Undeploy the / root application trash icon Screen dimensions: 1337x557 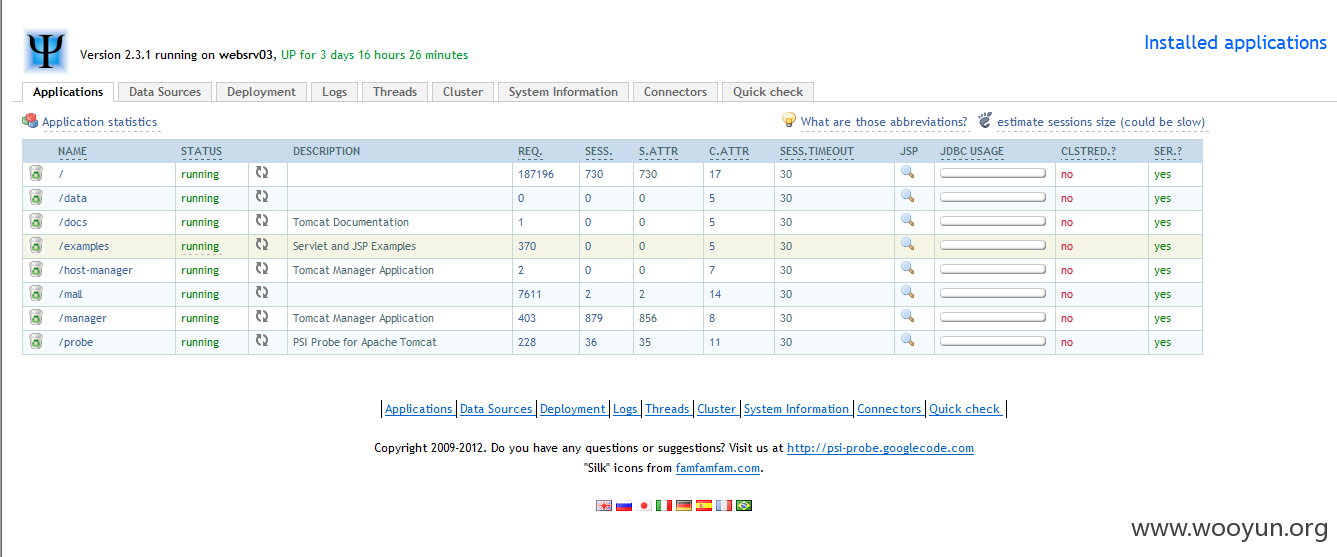pyautogui.click(x=36, y=173)
